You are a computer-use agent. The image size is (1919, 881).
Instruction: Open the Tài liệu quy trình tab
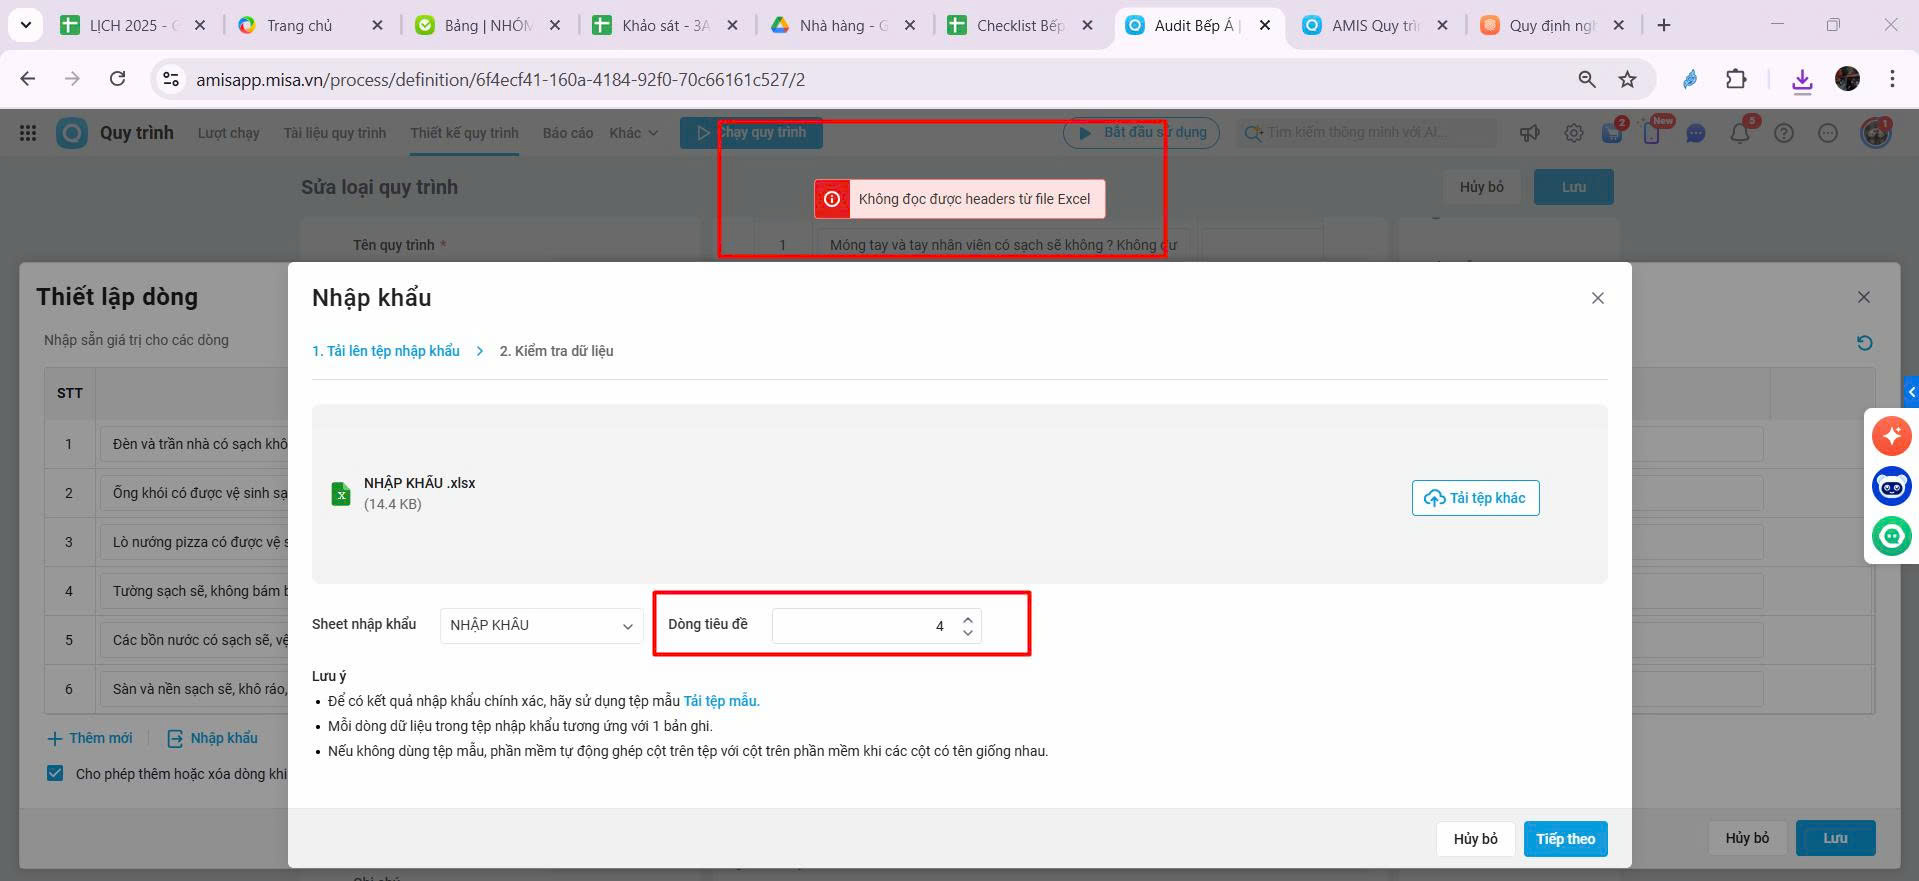pos(335,133)
